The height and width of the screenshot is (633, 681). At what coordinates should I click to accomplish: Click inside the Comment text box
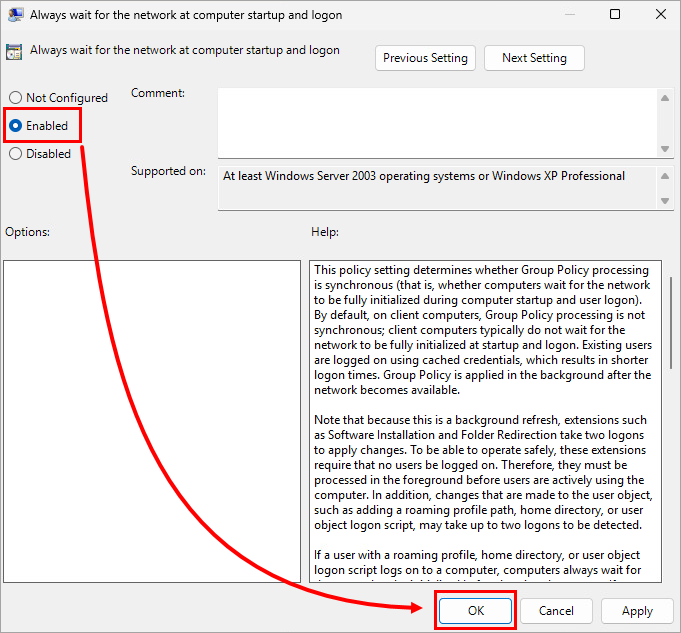click(x=436, y=122)
